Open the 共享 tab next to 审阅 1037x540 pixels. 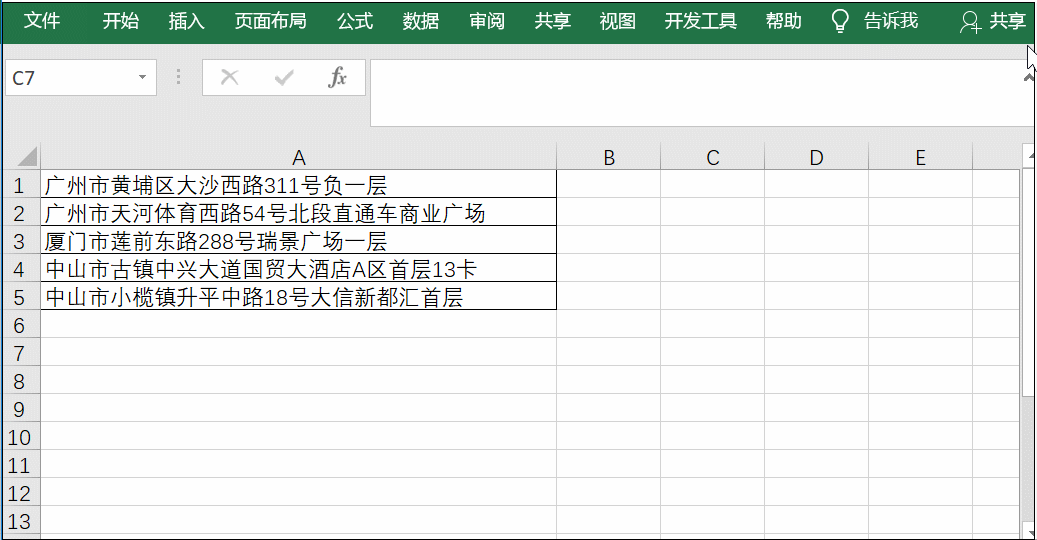coord(552,21)
